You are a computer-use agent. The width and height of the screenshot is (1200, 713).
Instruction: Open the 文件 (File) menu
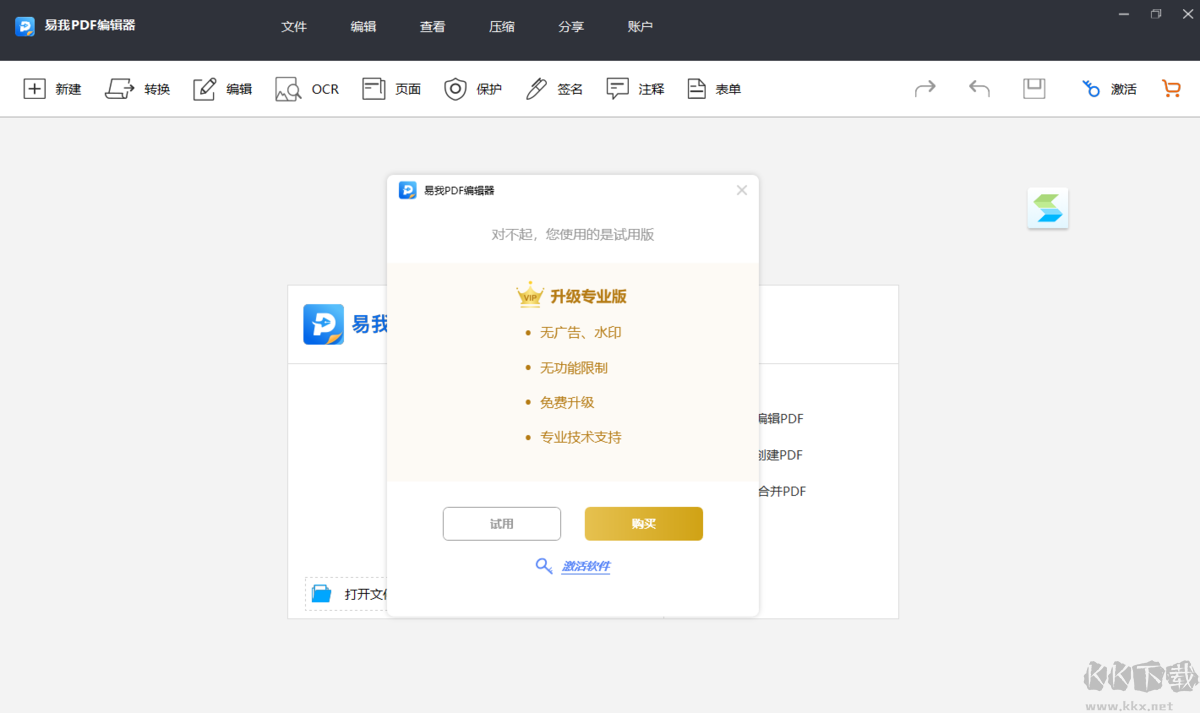pos(294,27)
